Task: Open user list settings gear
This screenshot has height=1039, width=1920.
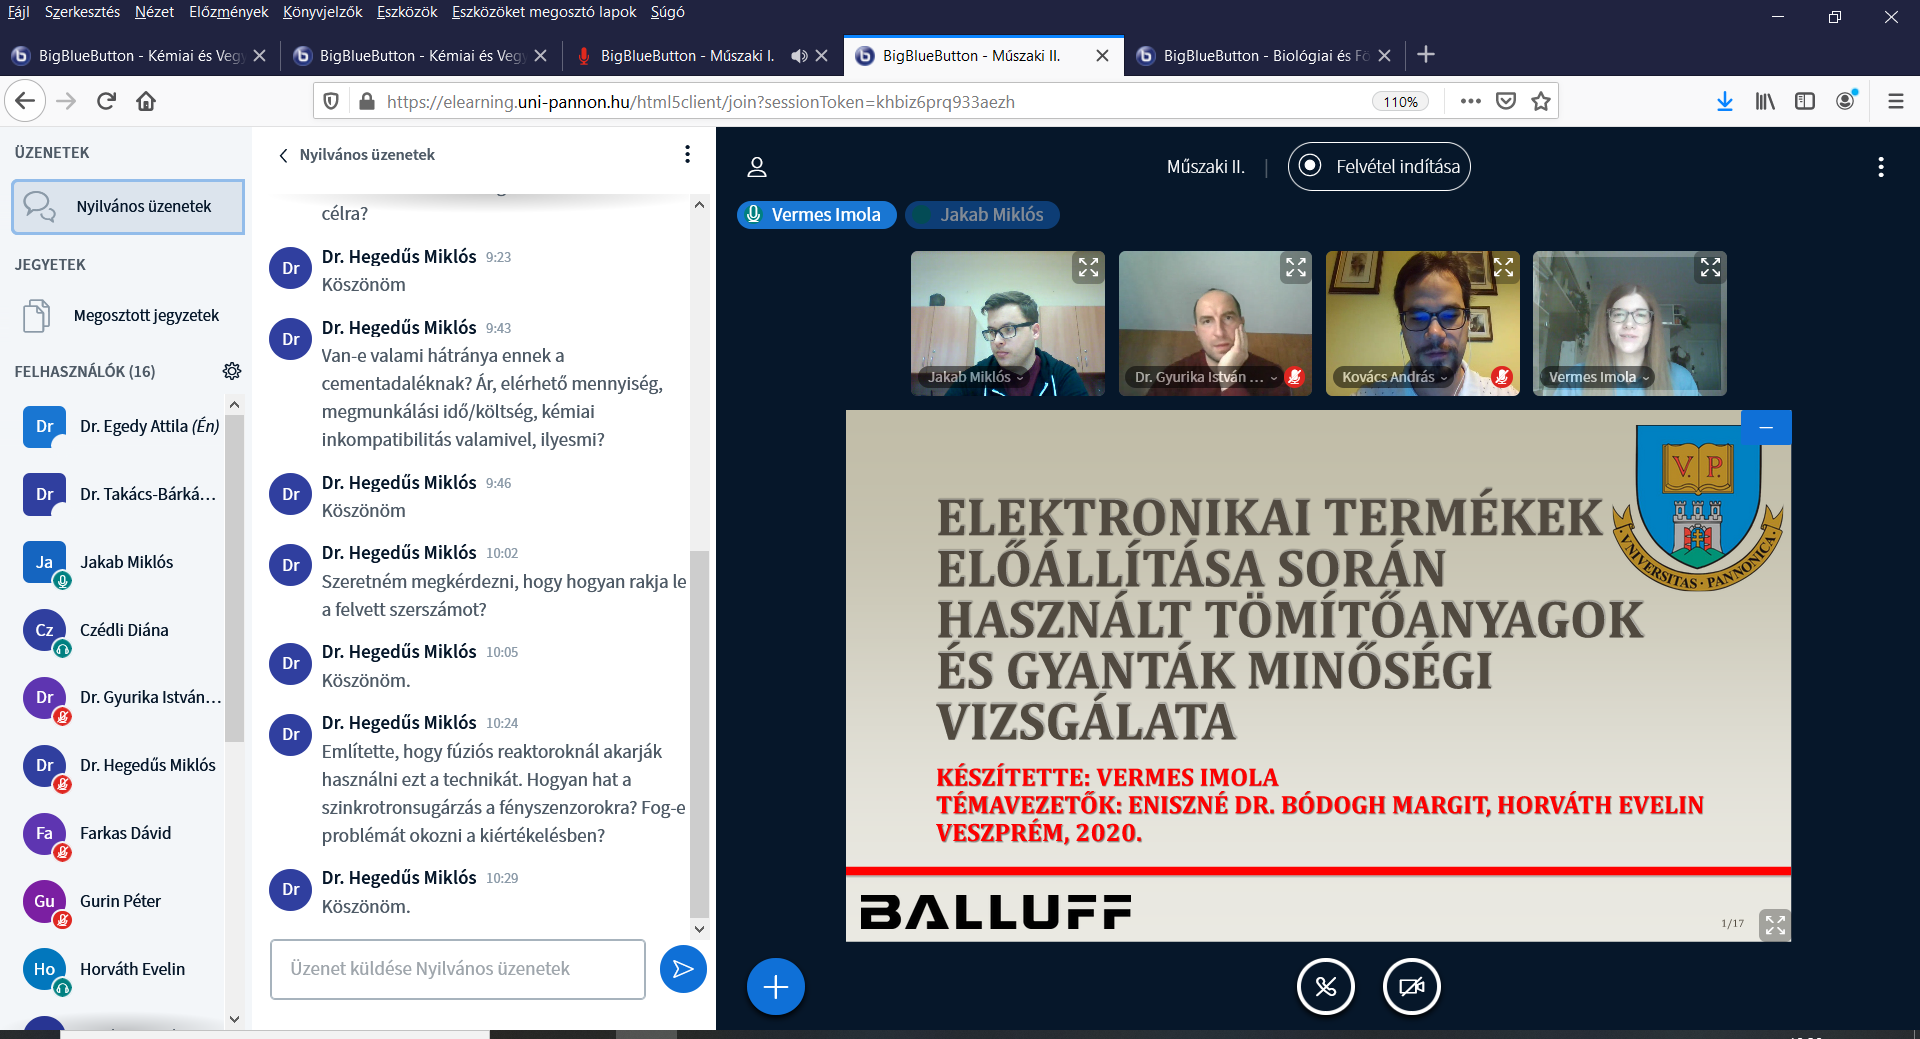Action: (232, 371)
